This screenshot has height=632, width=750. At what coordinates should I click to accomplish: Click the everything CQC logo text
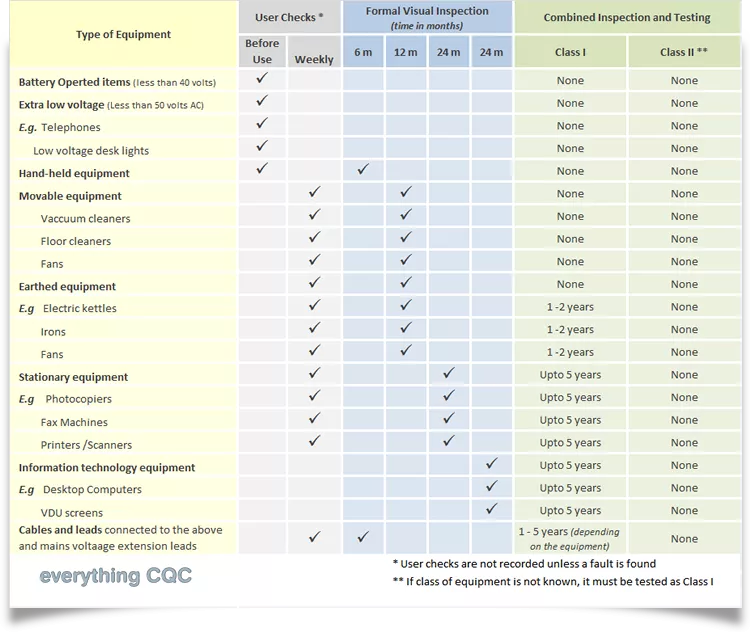pos(115,577)
